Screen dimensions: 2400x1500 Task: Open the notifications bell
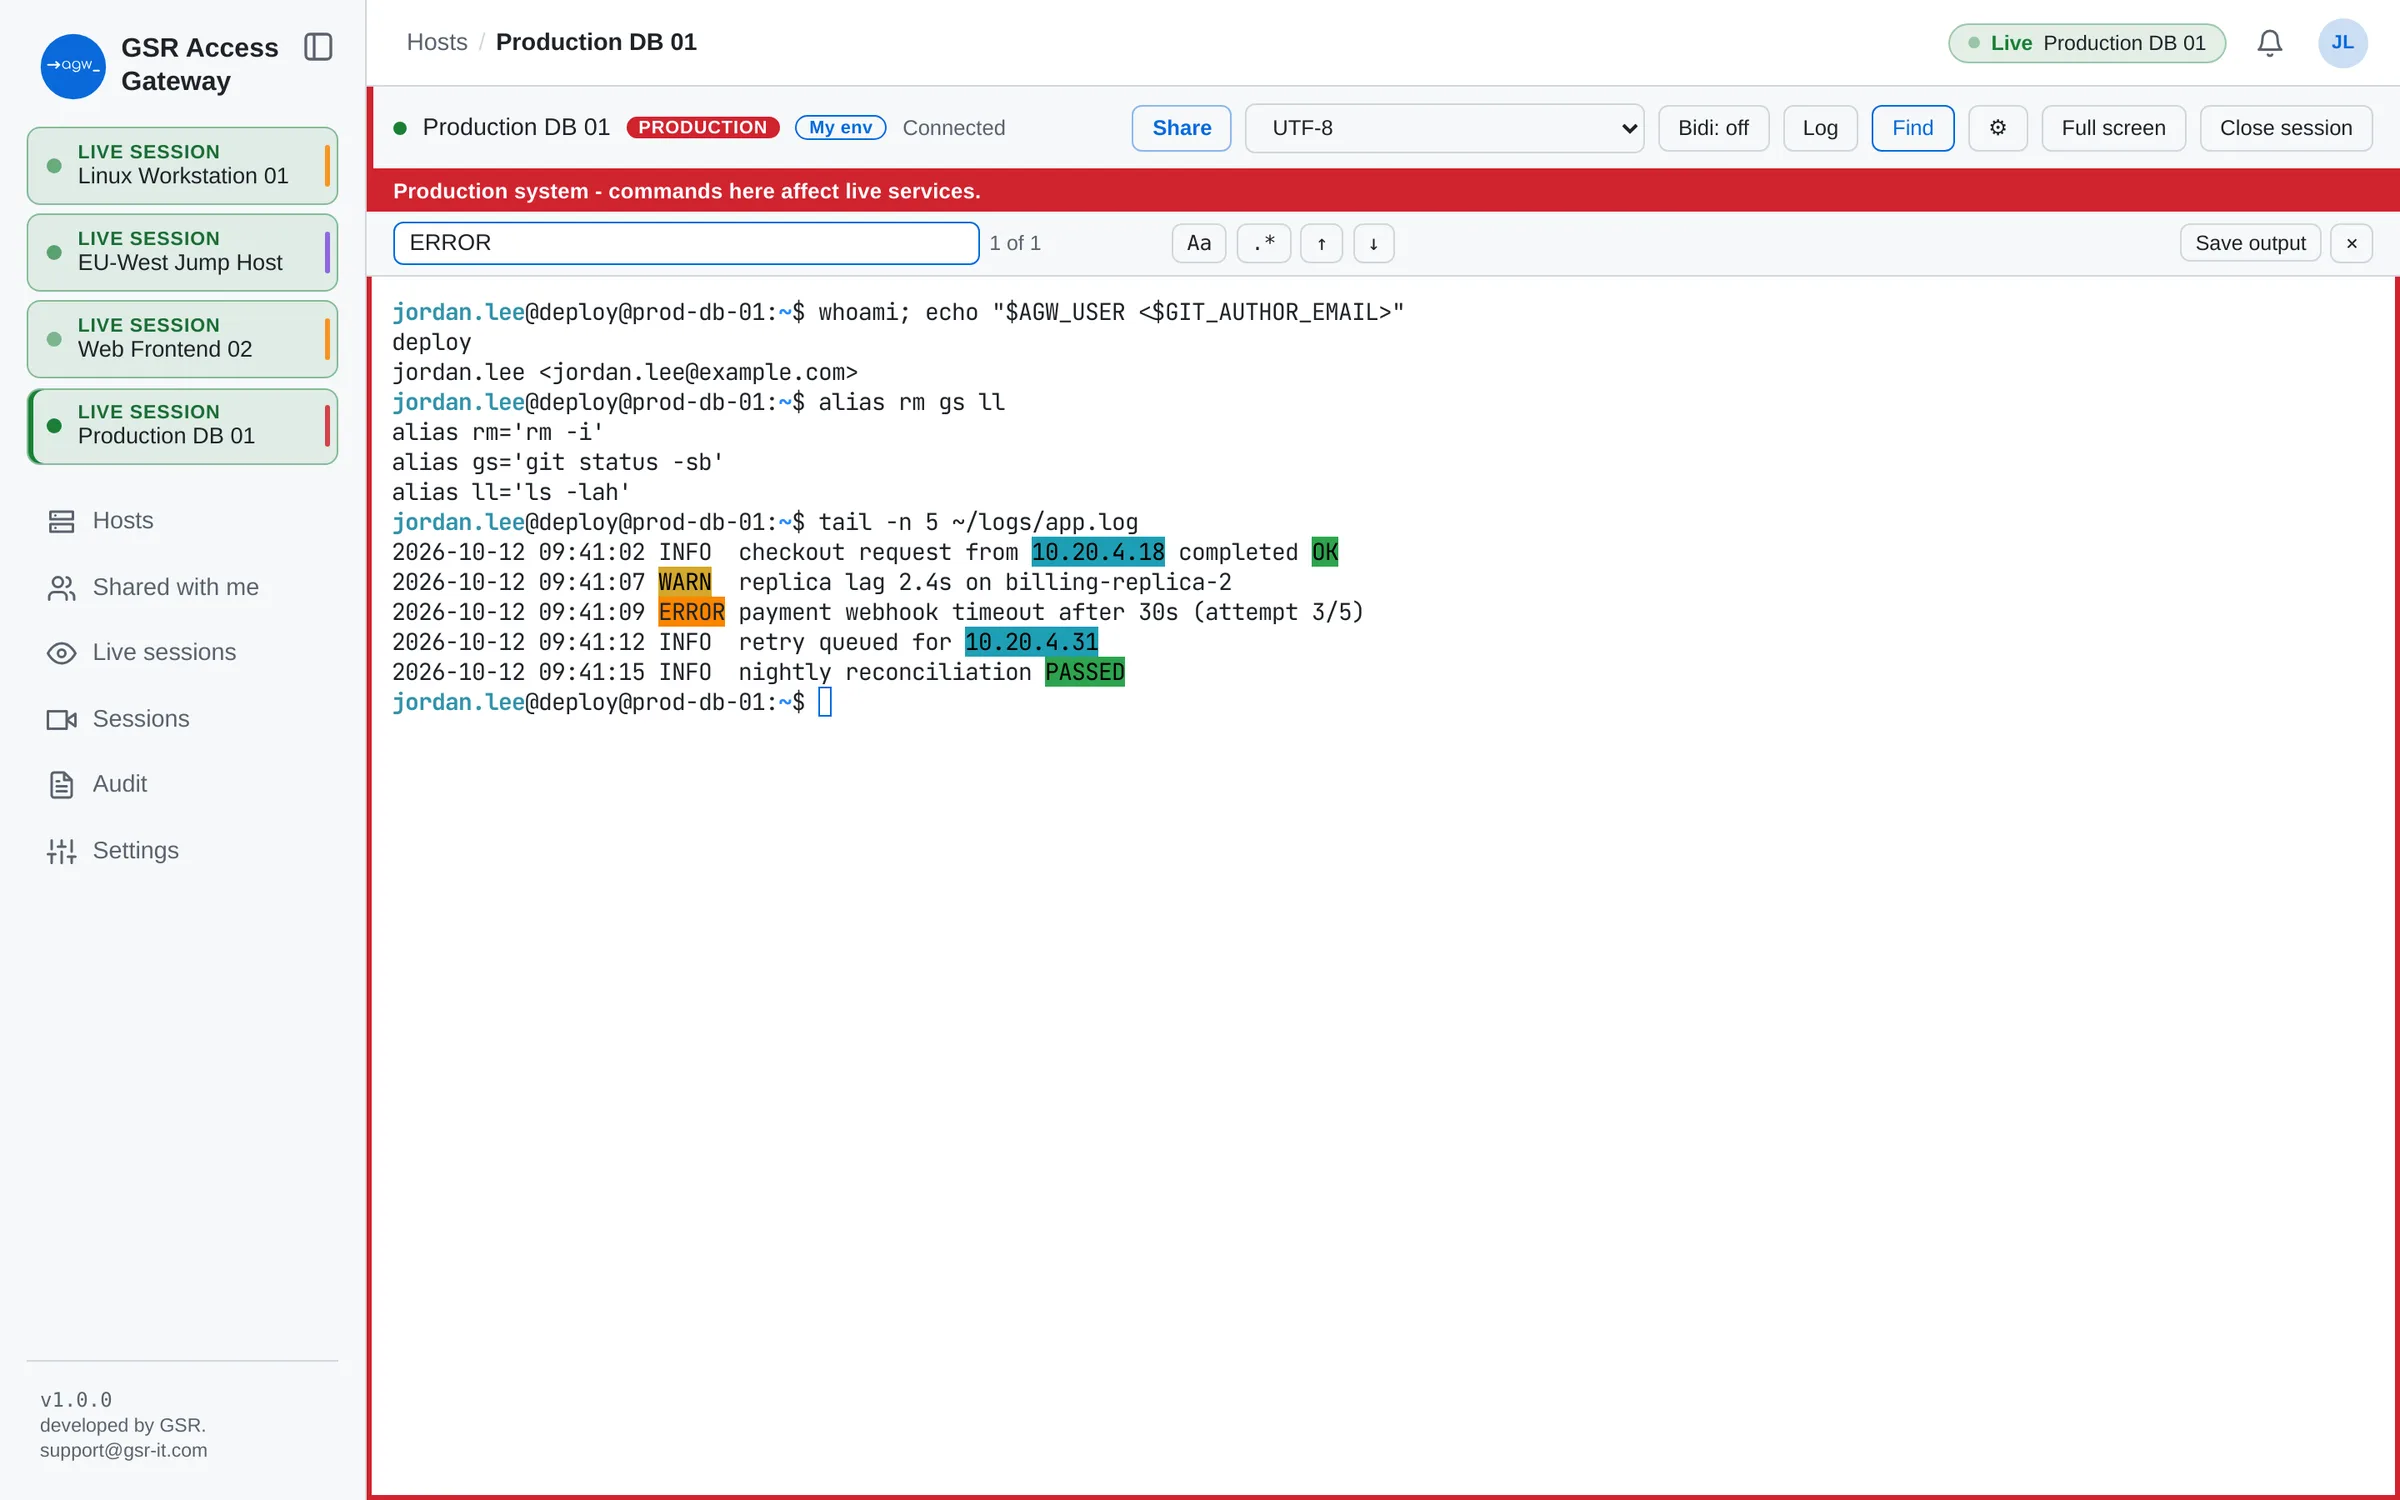[2269, 43]
